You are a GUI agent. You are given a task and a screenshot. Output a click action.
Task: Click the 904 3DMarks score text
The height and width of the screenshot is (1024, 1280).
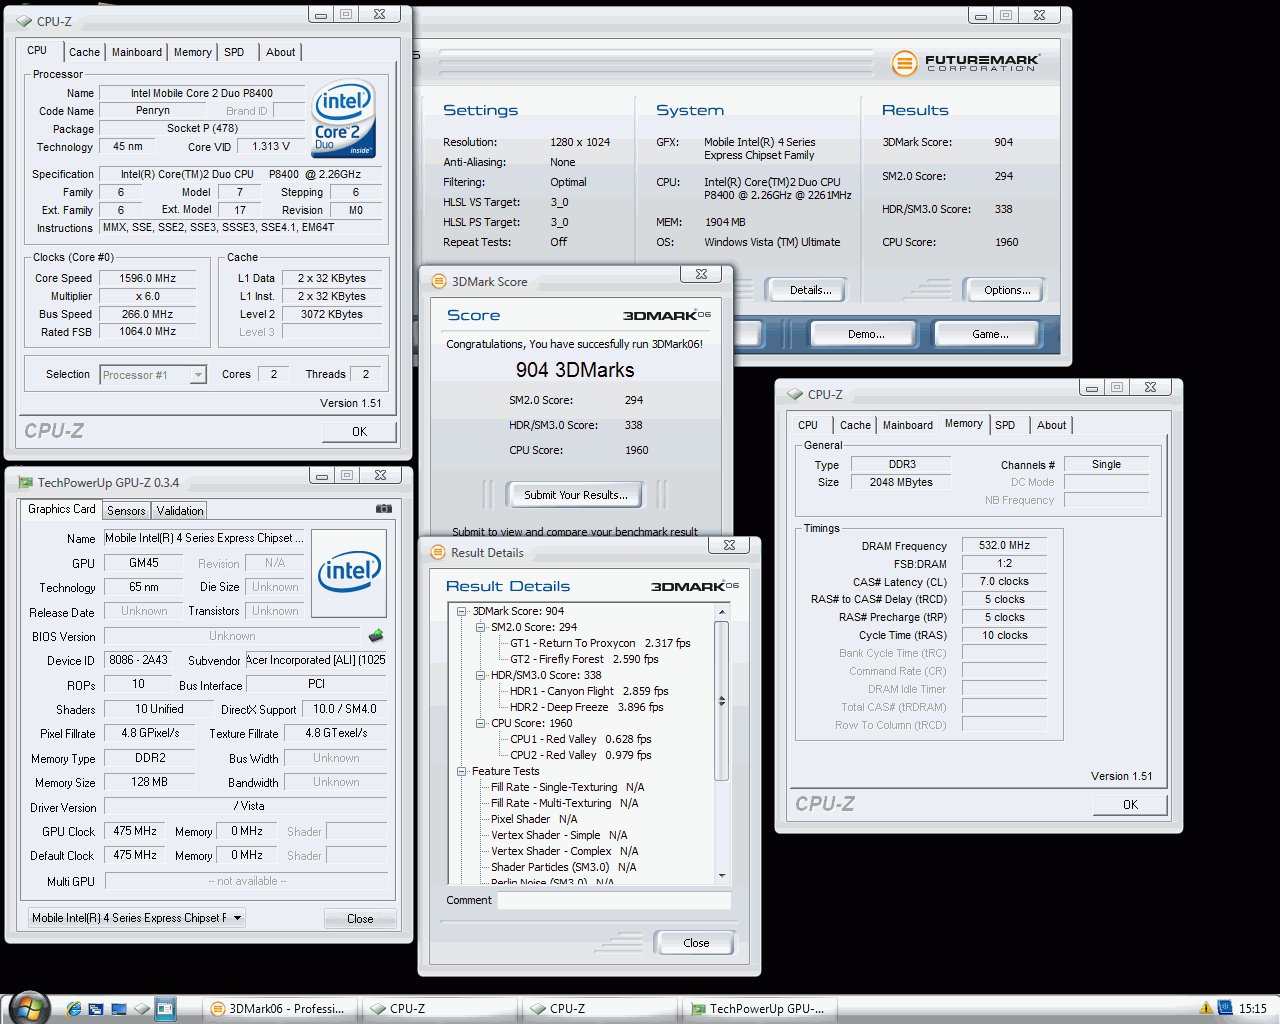pos(575,370)
